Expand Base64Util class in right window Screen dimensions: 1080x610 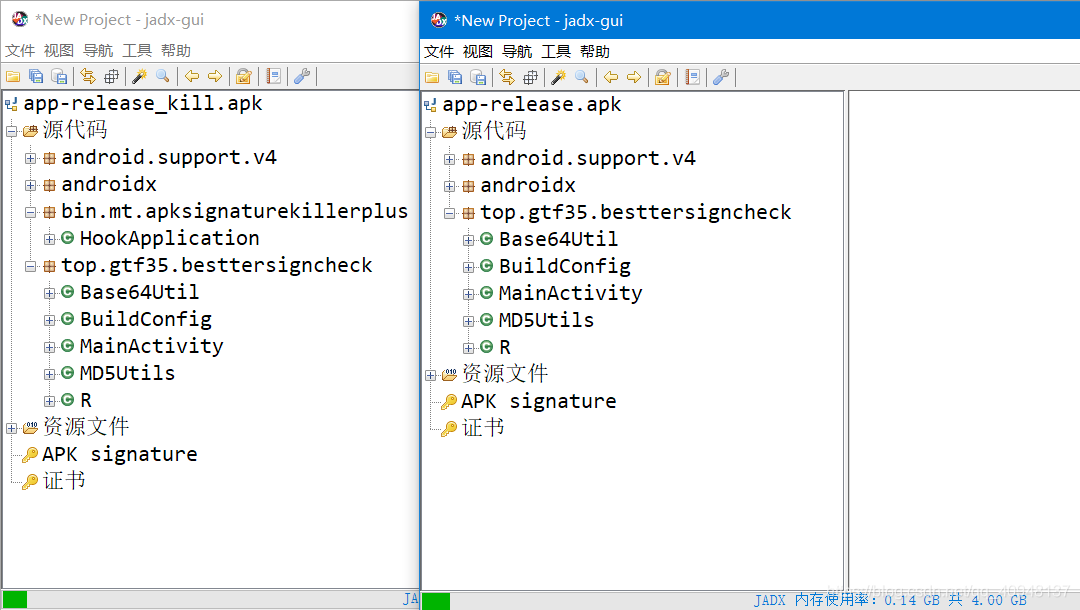click(x=468, y=240)
